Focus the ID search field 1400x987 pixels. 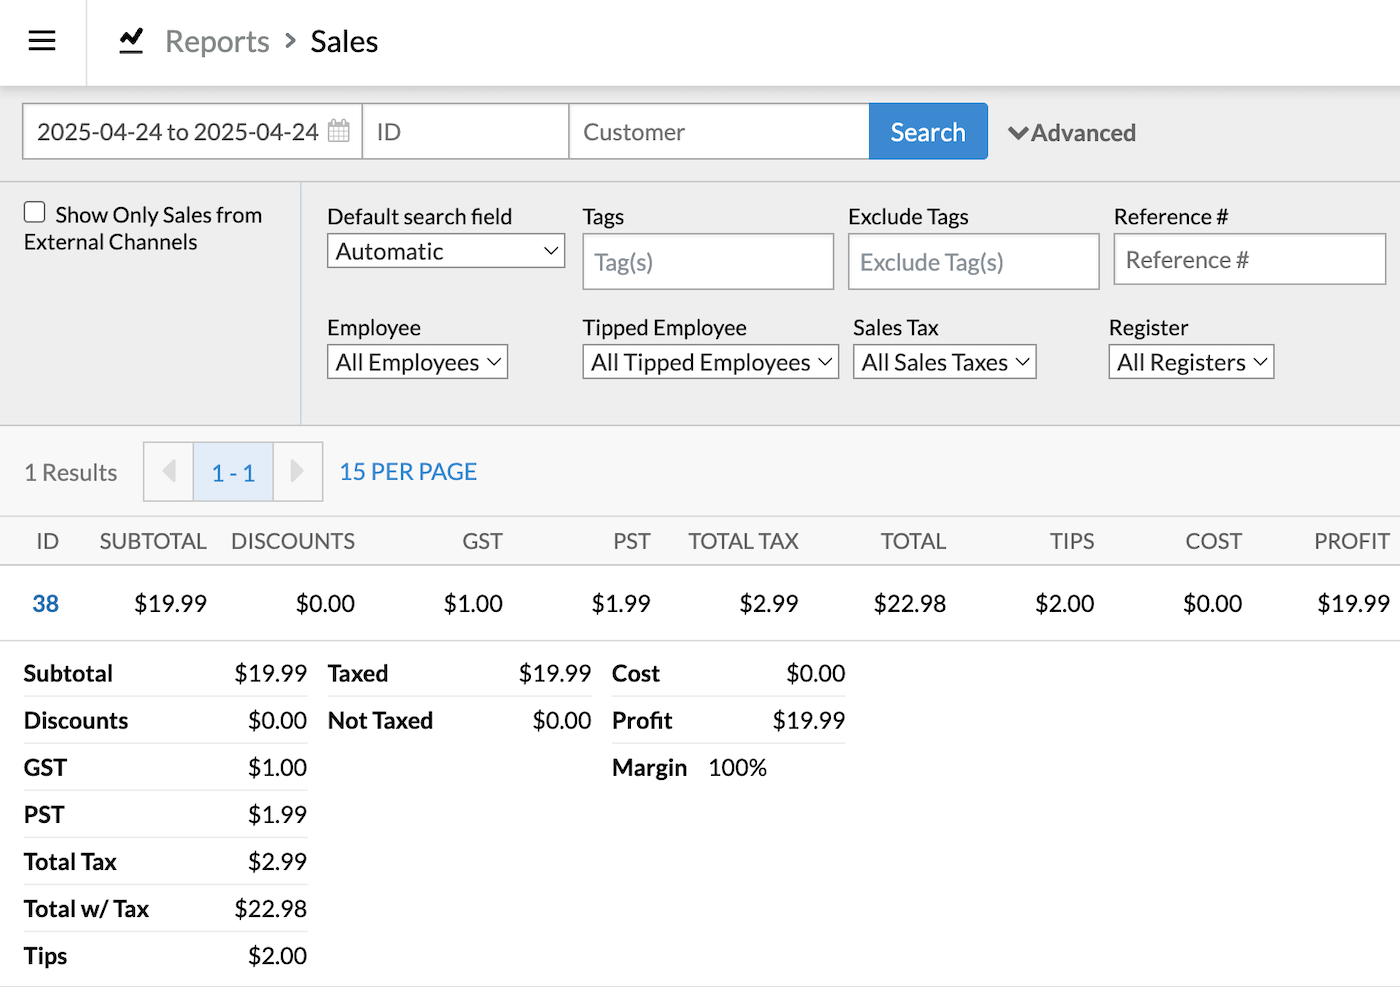[465, 131]
